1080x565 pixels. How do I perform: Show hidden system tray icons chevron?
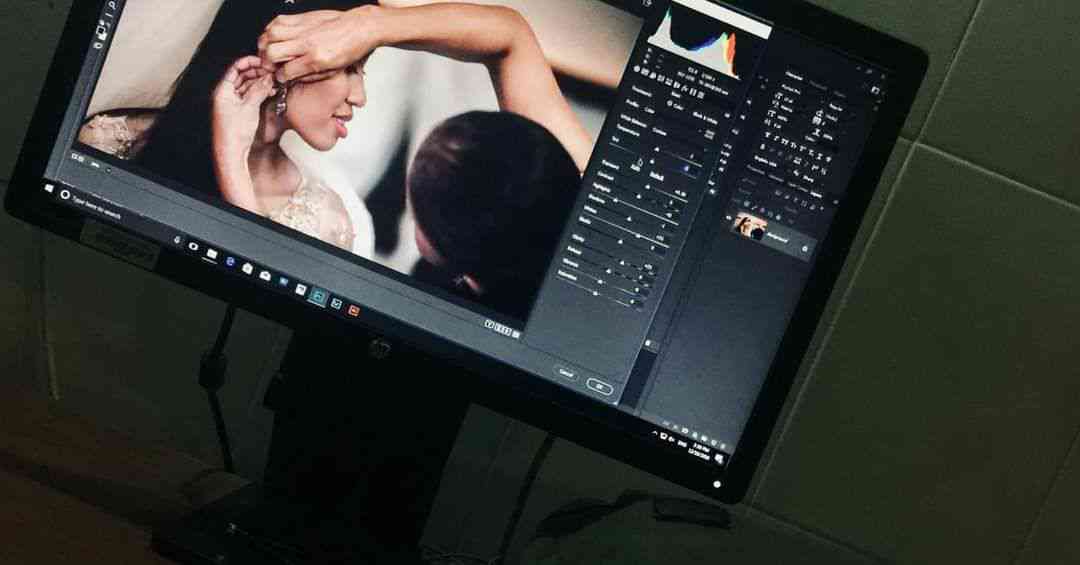pyautogui.click(x=654, y=433)
